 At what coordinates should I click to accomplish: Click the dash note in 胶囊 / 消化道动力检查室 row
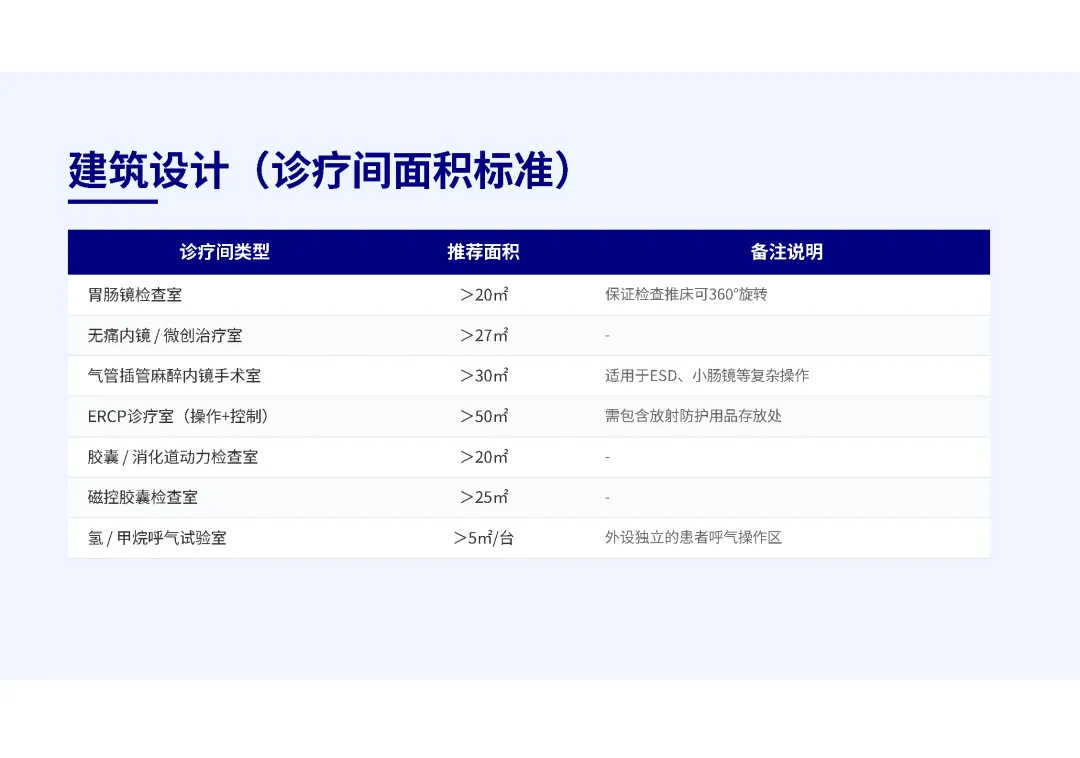coord(608,457)
